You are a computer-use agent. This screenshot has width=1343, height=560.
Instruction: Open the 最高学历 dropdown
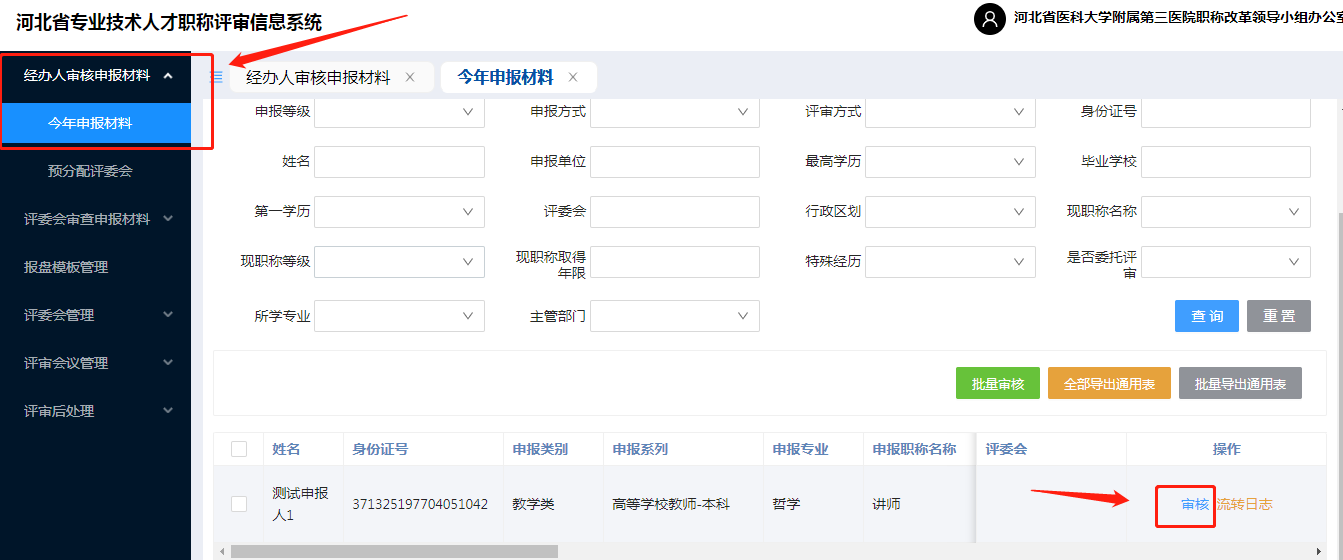949,162
